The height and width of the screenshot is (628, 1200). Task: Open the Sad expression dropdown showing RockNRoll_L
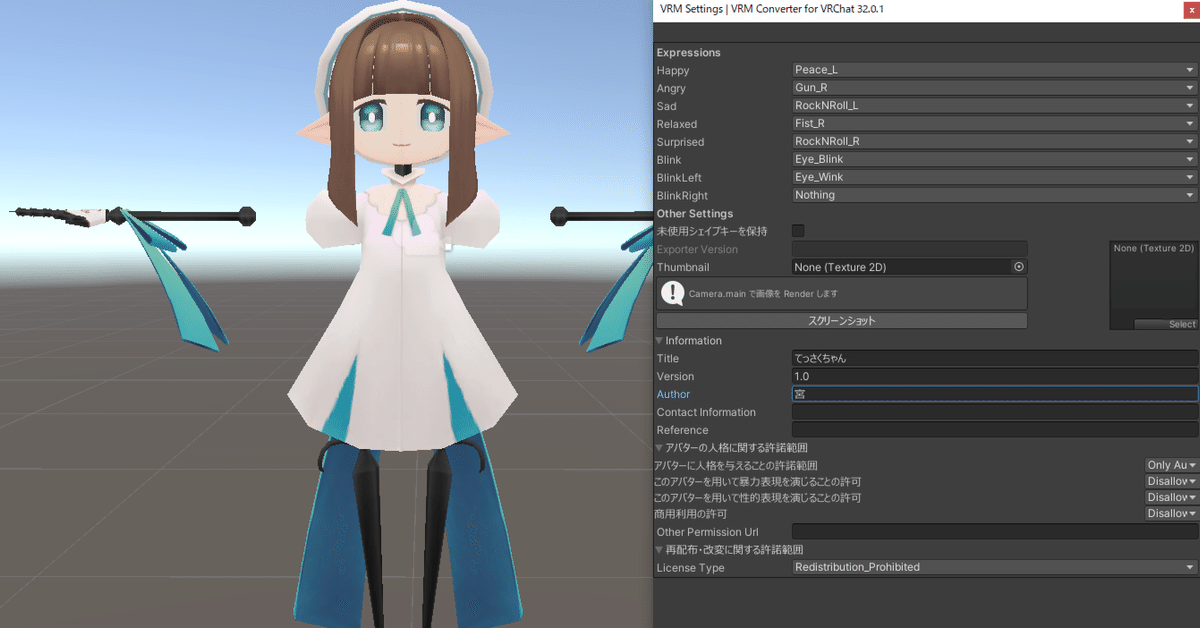[x=990, y=105]
